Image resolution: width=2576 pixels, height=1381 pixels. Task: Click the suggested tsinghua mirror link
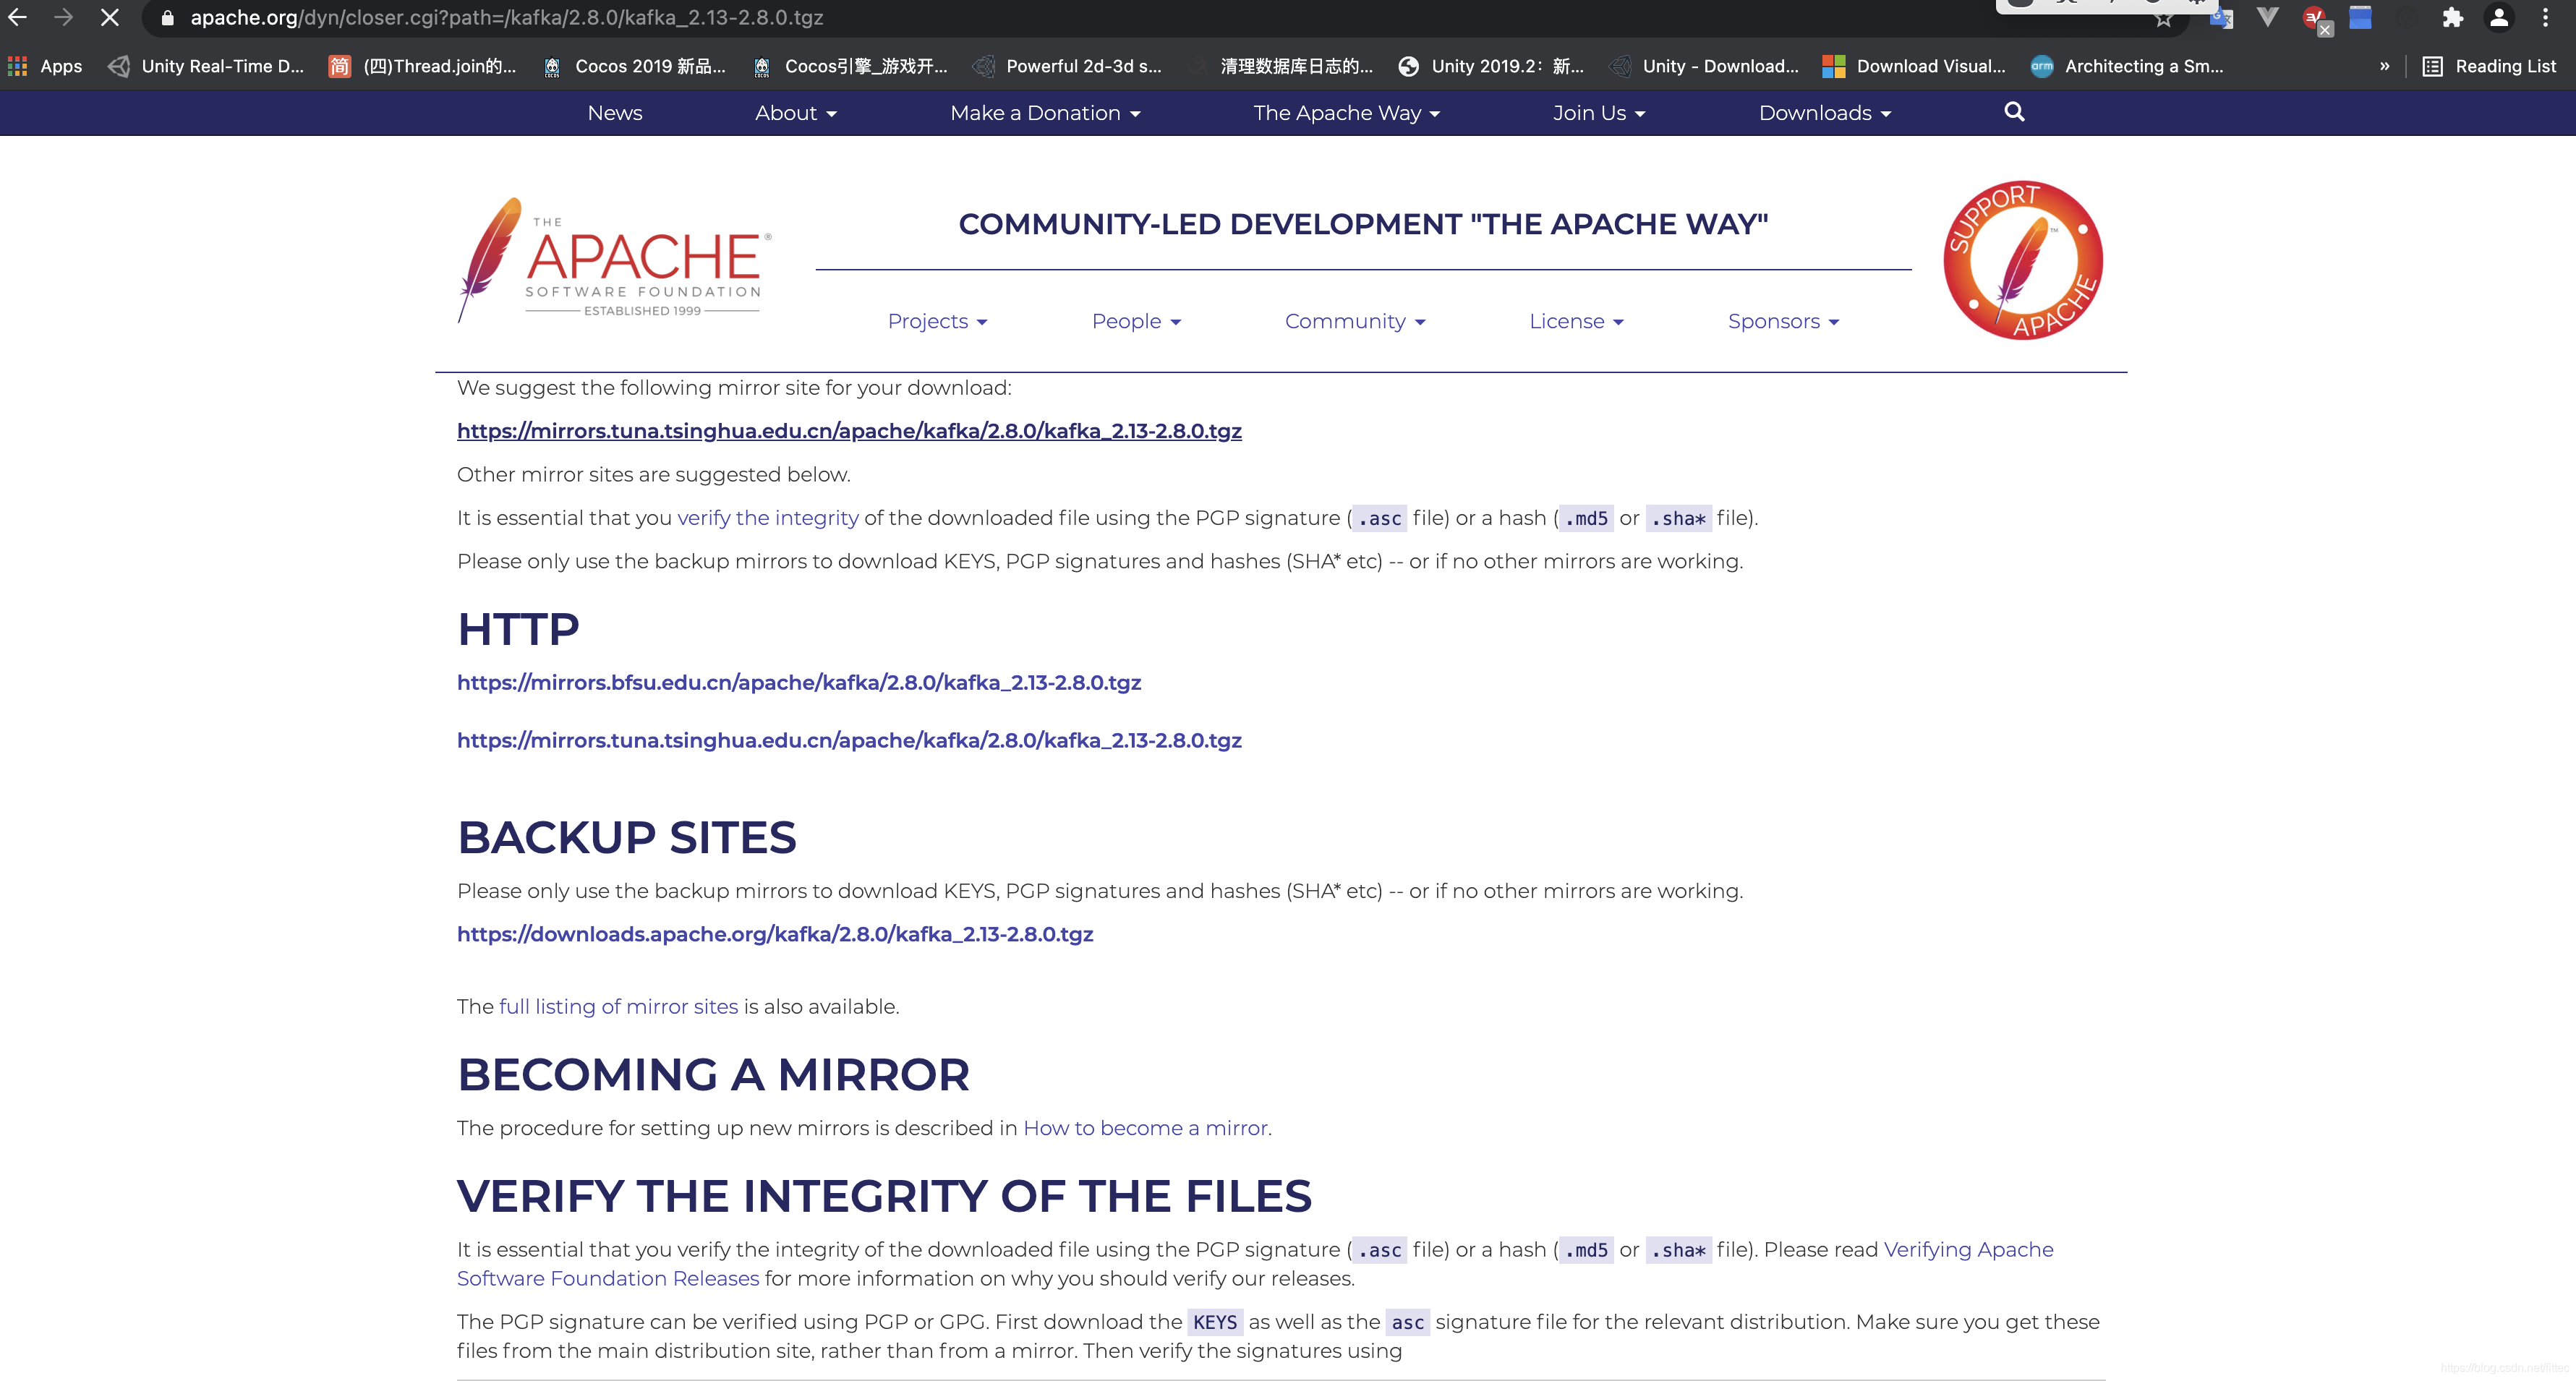coord(849,431)
